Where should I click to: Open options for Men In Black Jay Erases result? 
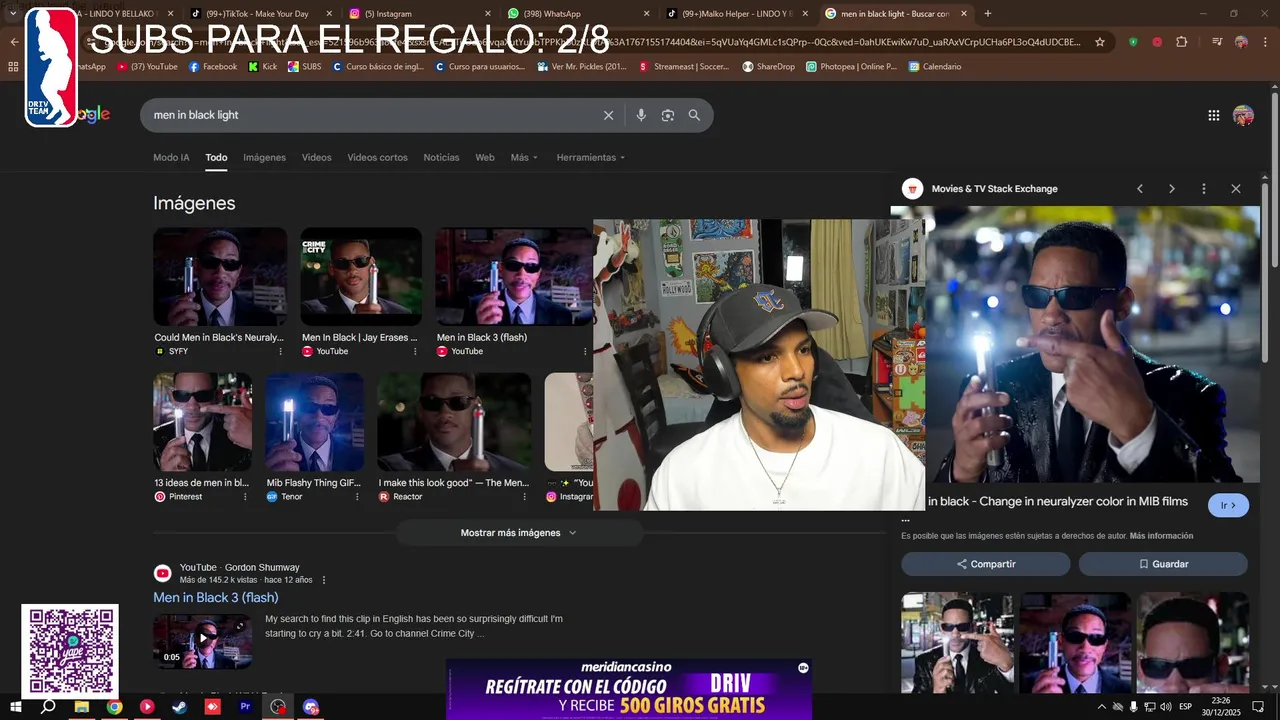(x=417, y=352)
